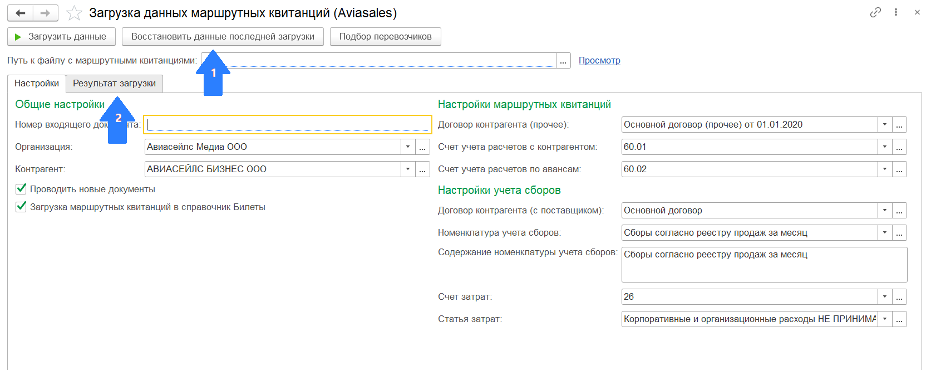Close the form with the X

(917, 12)
